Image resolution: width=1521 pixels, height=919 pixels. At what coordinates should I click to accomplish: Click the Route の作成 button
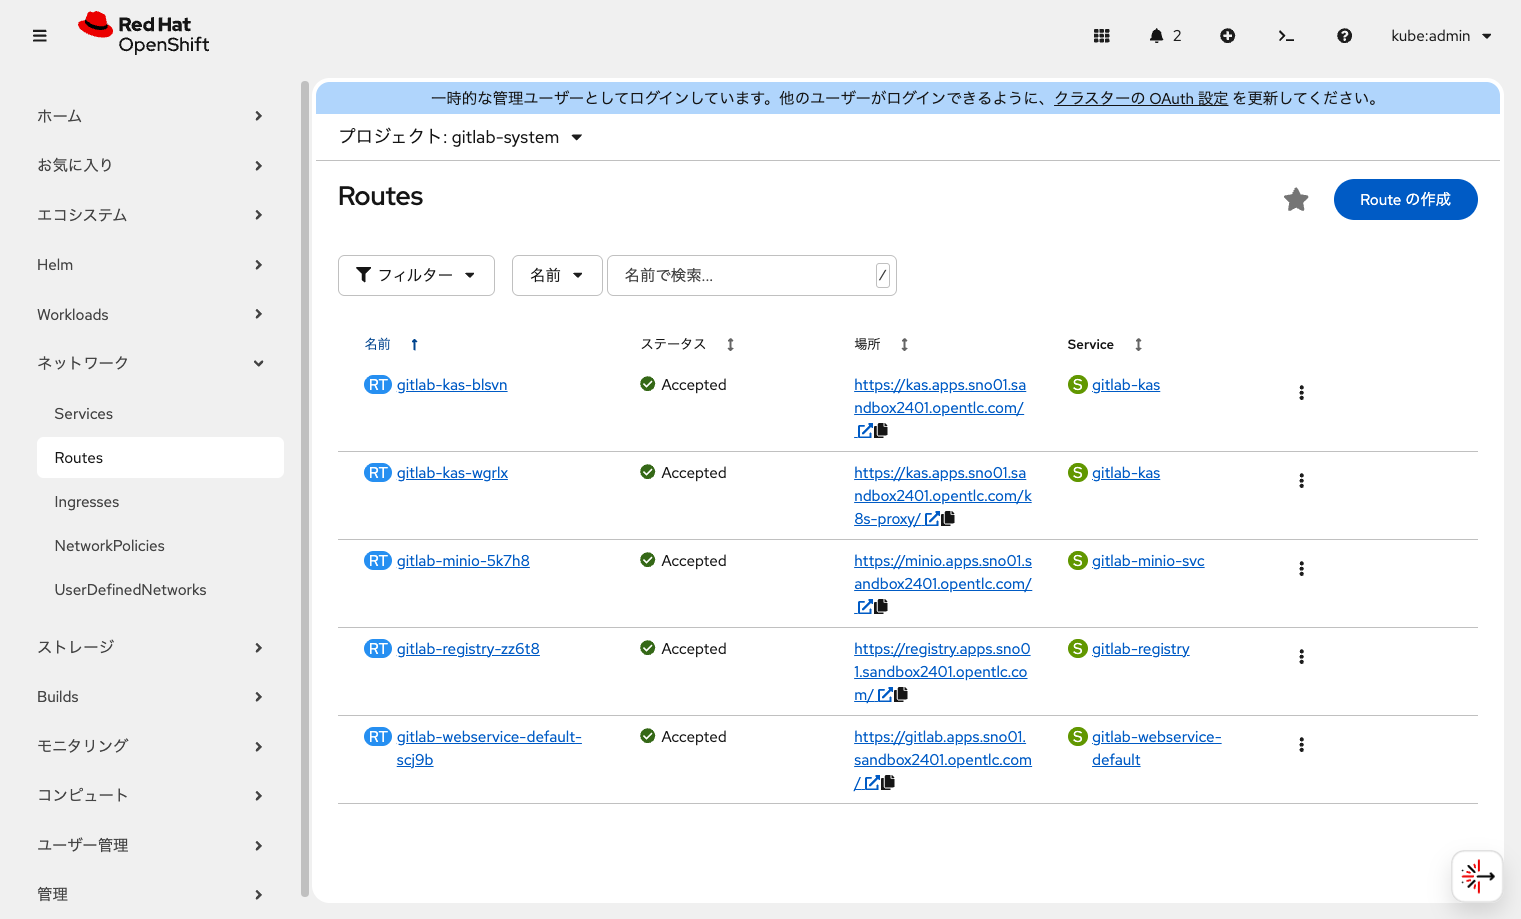pyautogui.click(x=1405, y=199)
